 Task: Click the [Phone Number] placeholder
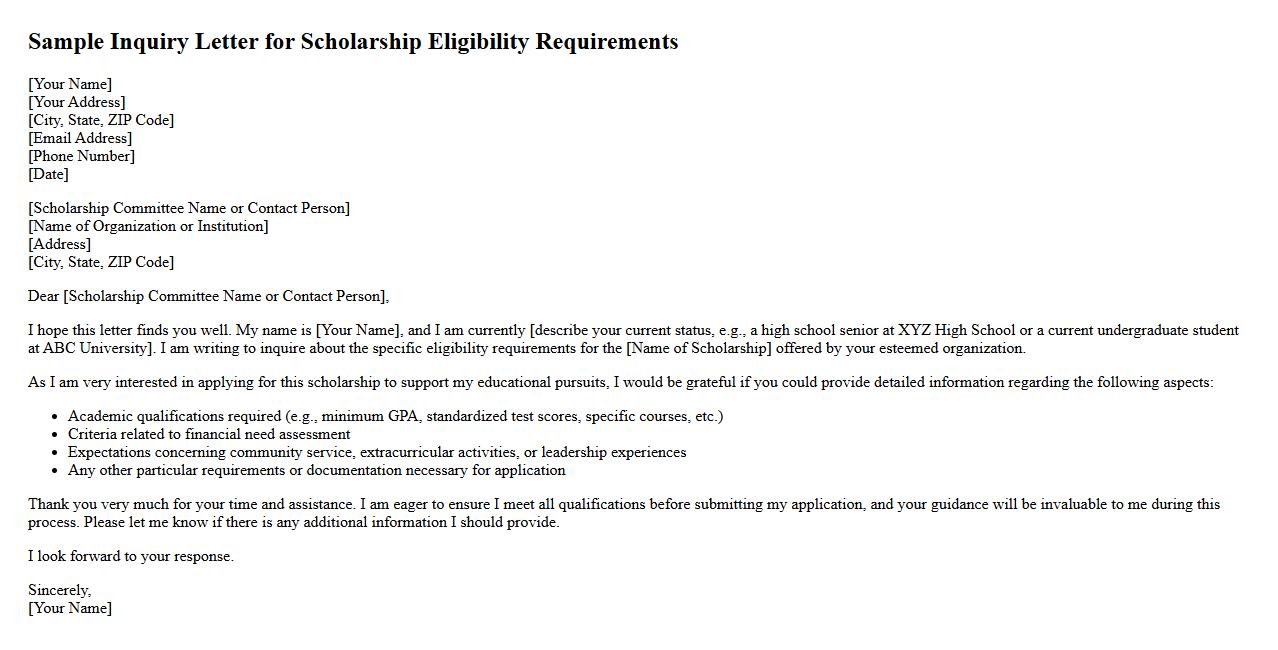point(81,156)
